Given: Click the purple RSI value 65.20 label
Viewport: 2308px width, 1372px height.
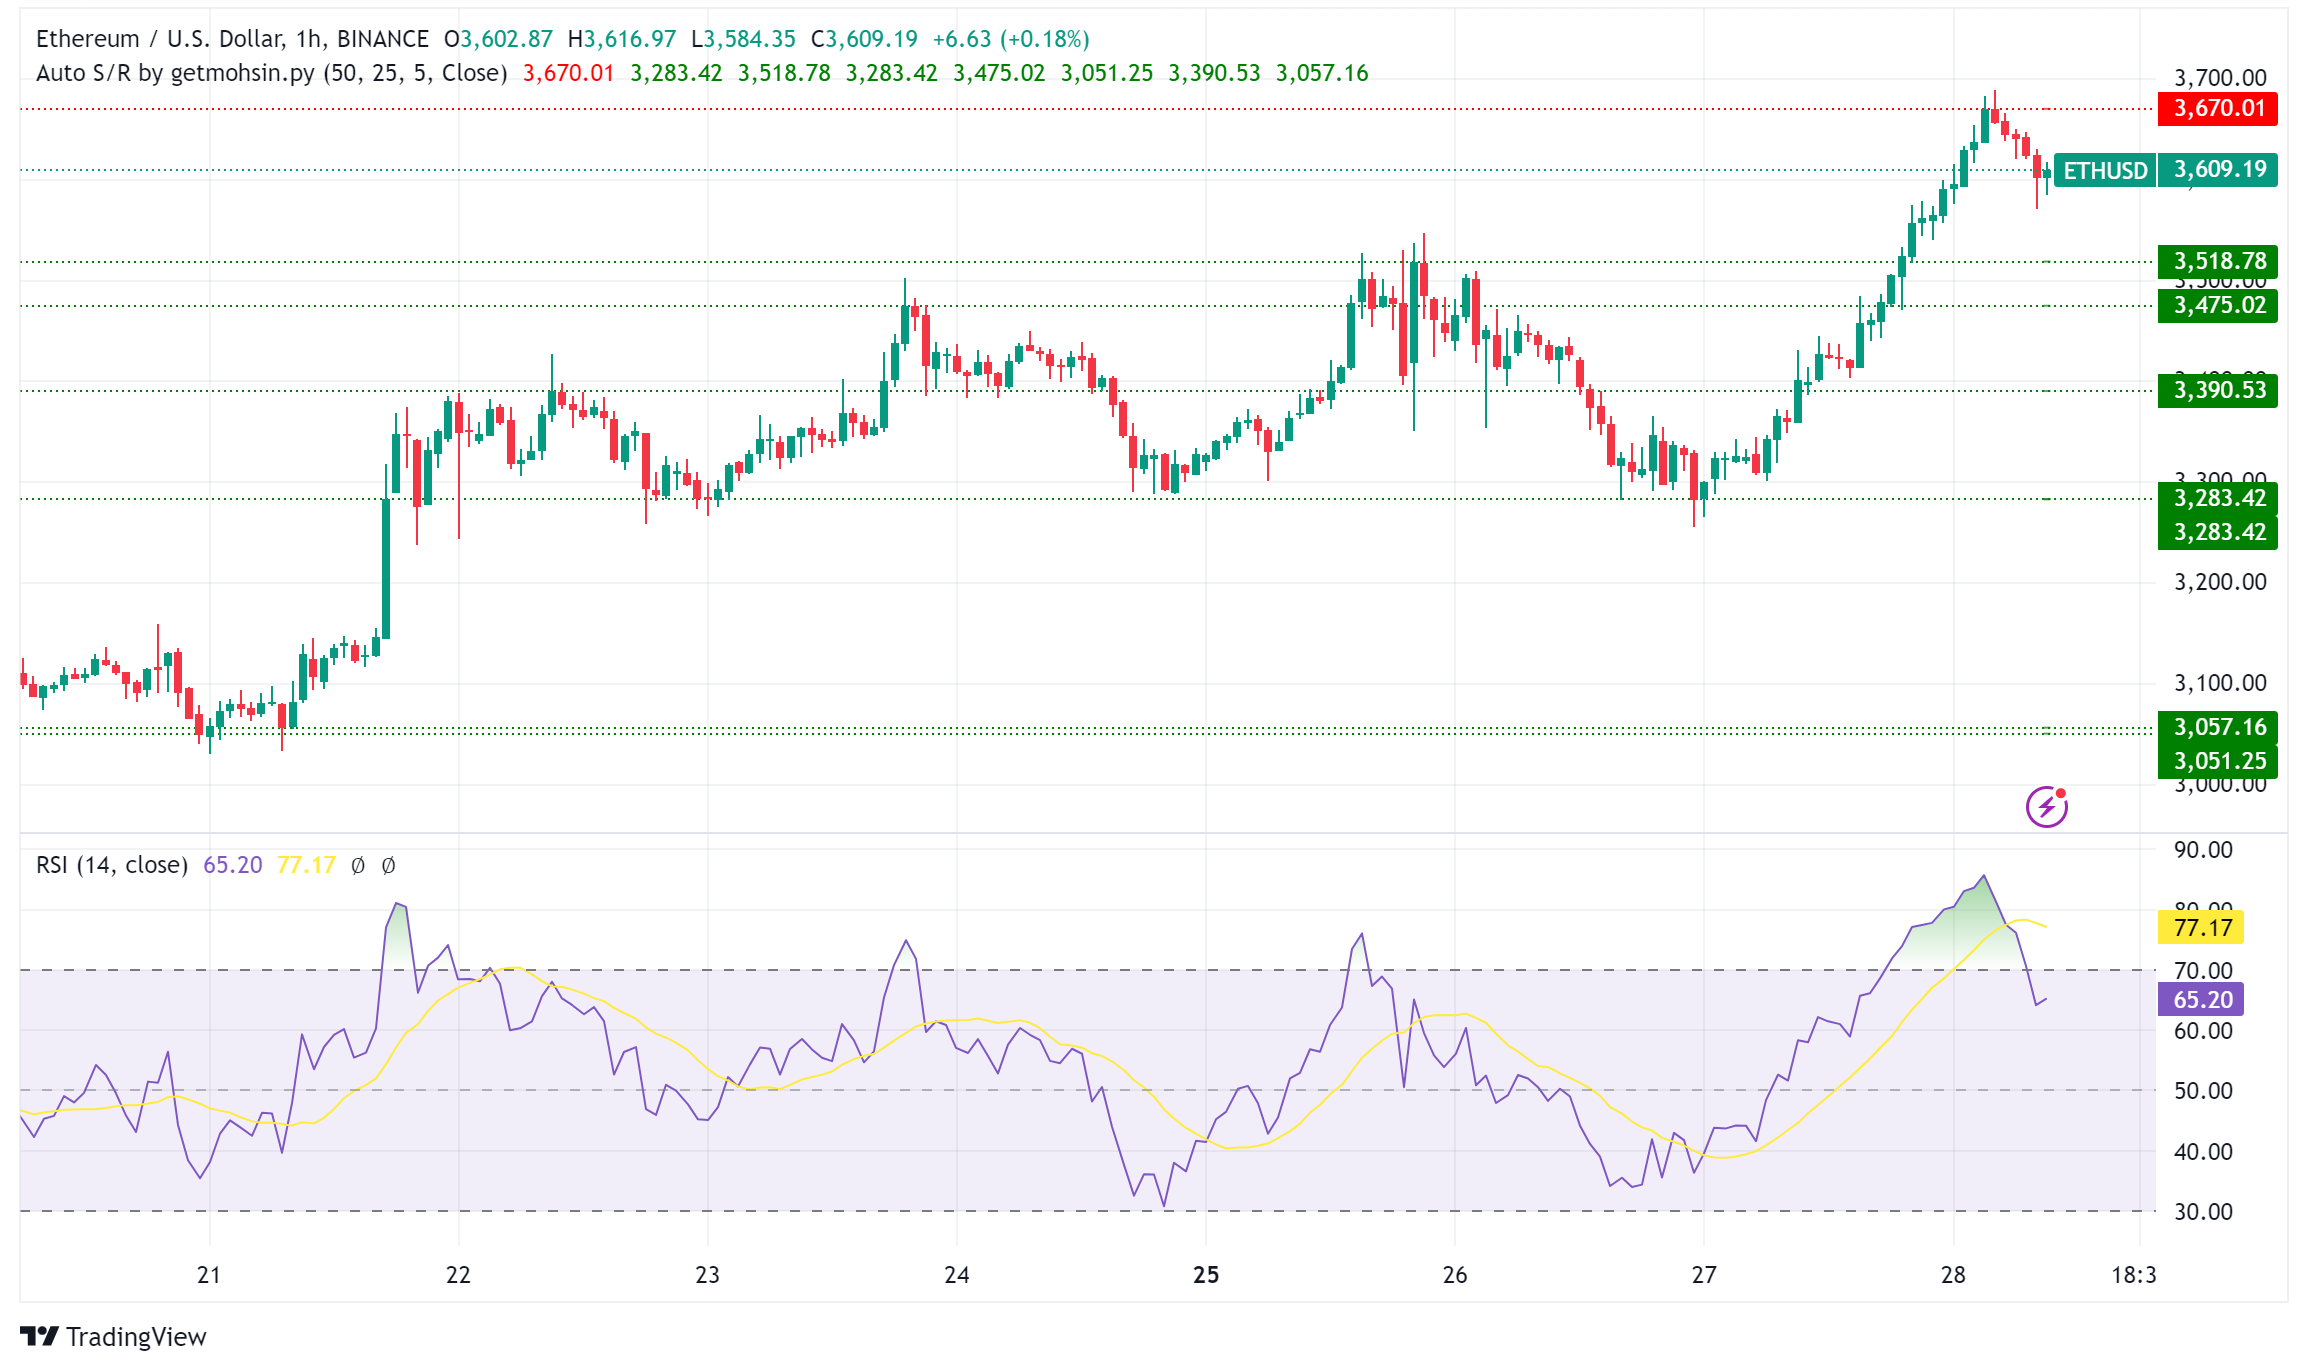Looking at the screenshot, I should click(x=2201, y=999).
